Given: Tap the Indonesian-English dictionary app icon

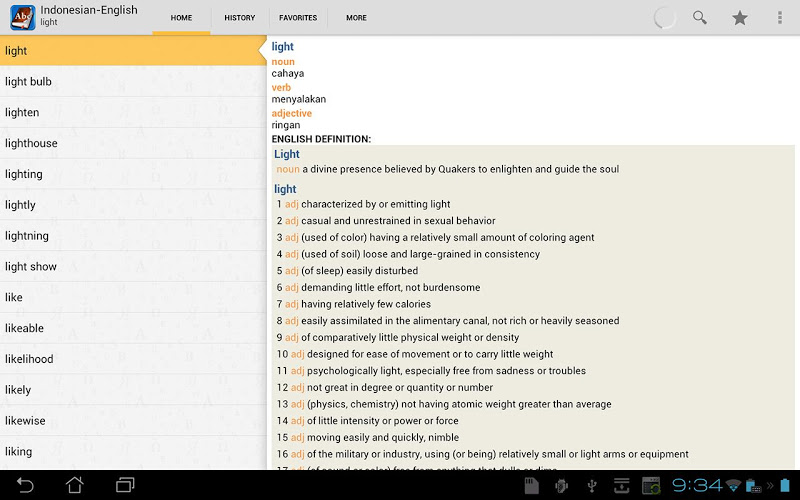Looking at the screenshot, I should coord(20,17).
